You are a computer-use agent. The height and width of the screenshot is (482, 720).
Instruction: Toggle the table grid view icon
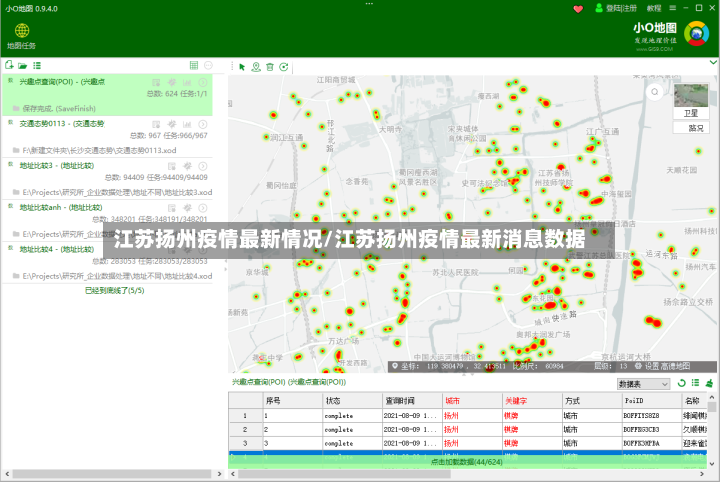194,65
